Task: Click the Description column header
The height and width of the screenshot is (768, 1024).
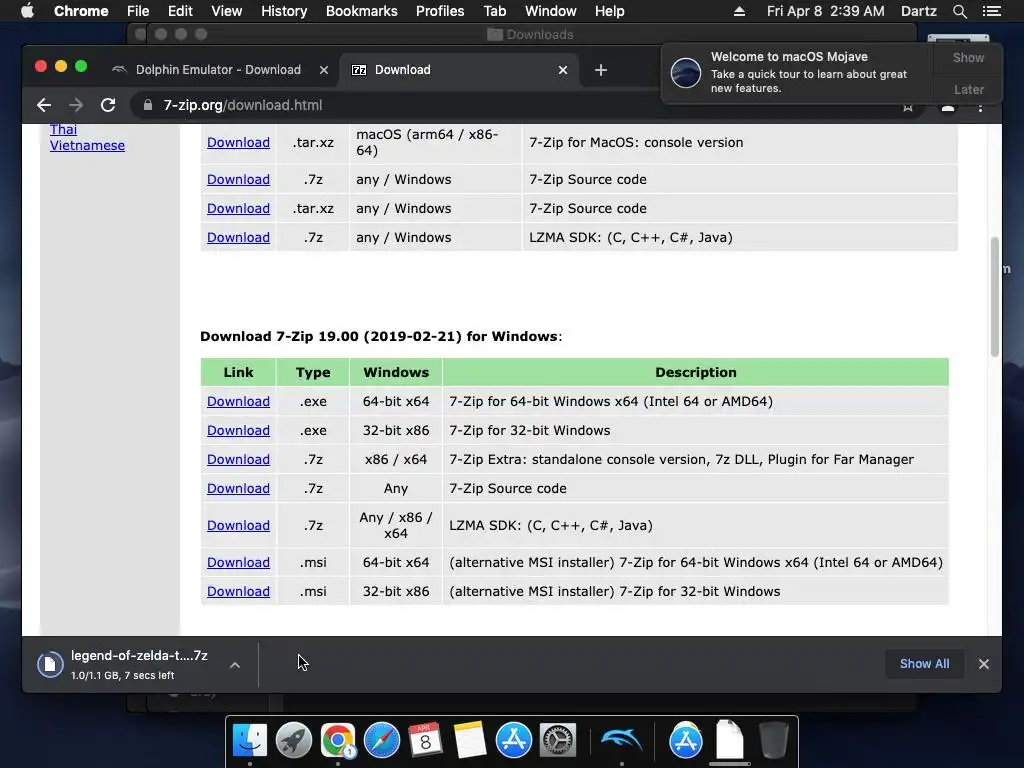Action: [696, 372]
